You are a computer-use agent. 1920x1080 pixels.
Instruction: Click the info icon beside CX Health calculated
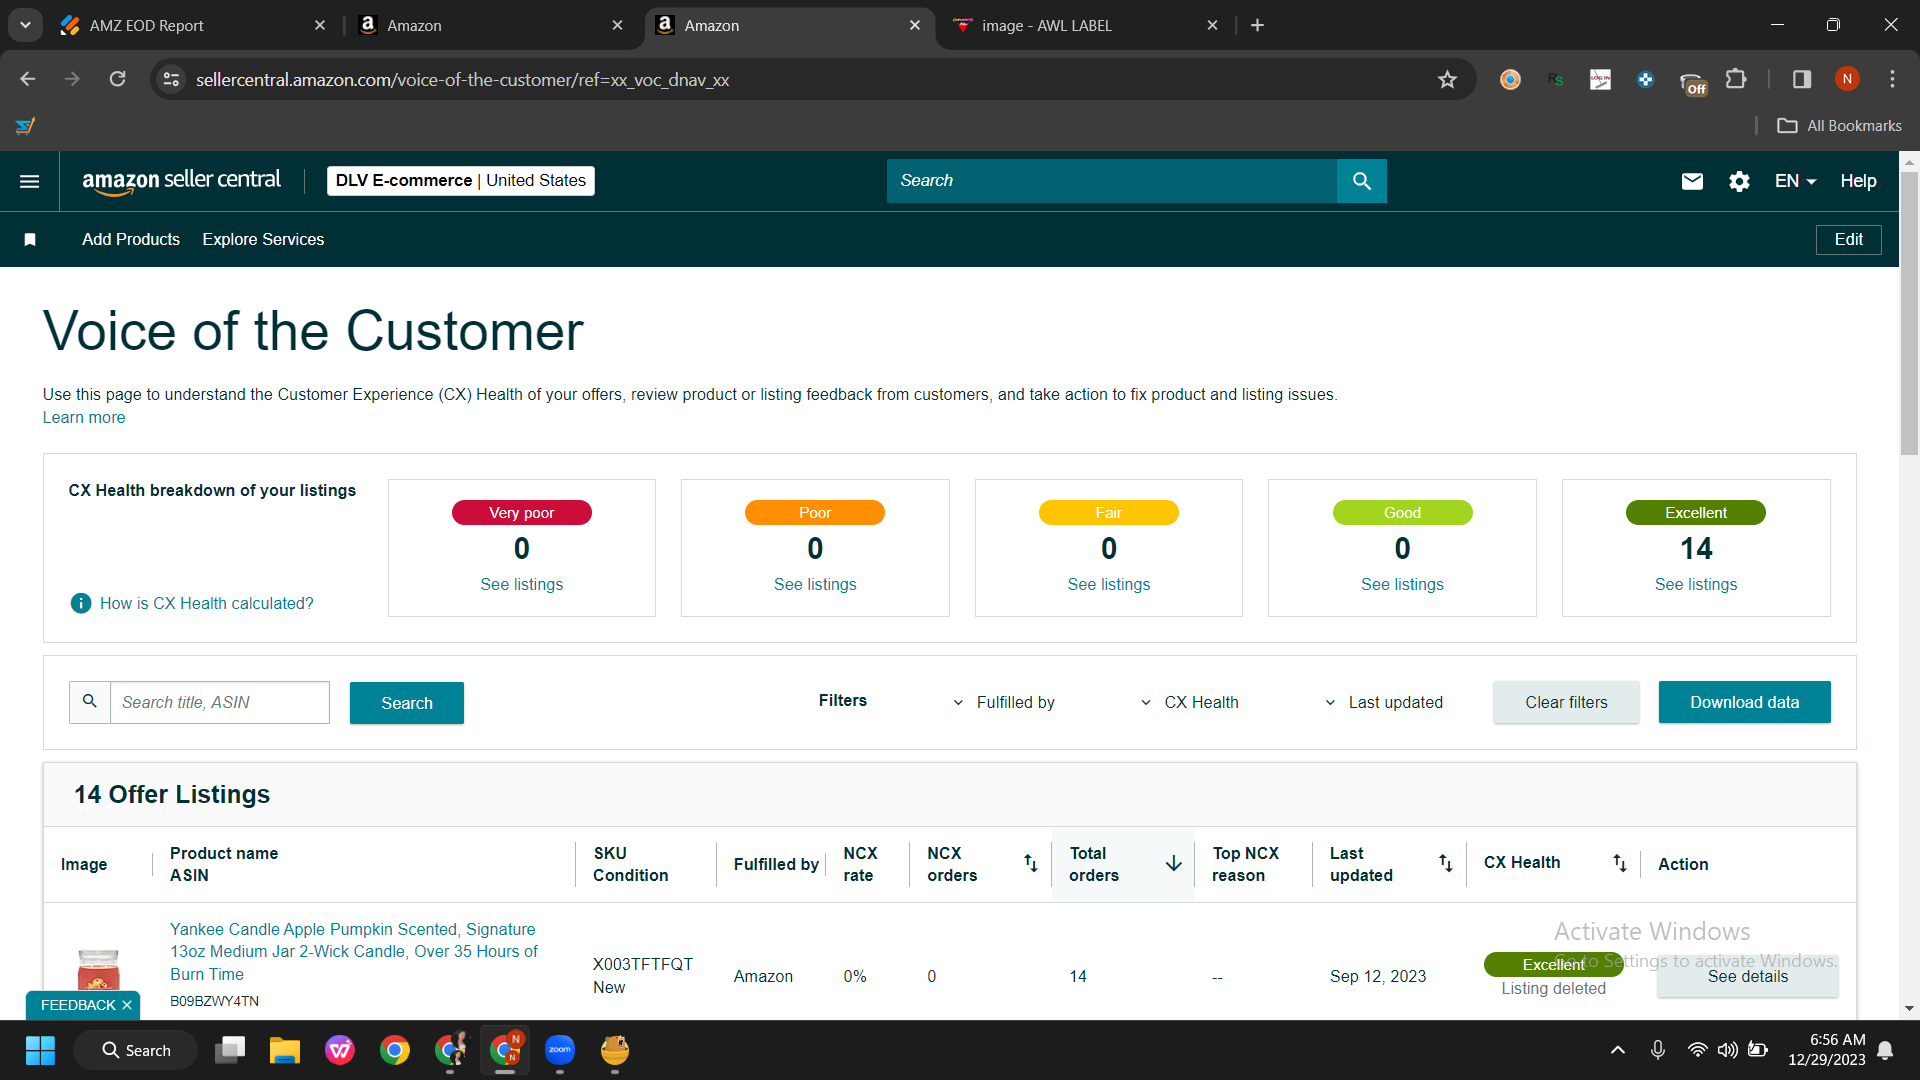point(81,603)
